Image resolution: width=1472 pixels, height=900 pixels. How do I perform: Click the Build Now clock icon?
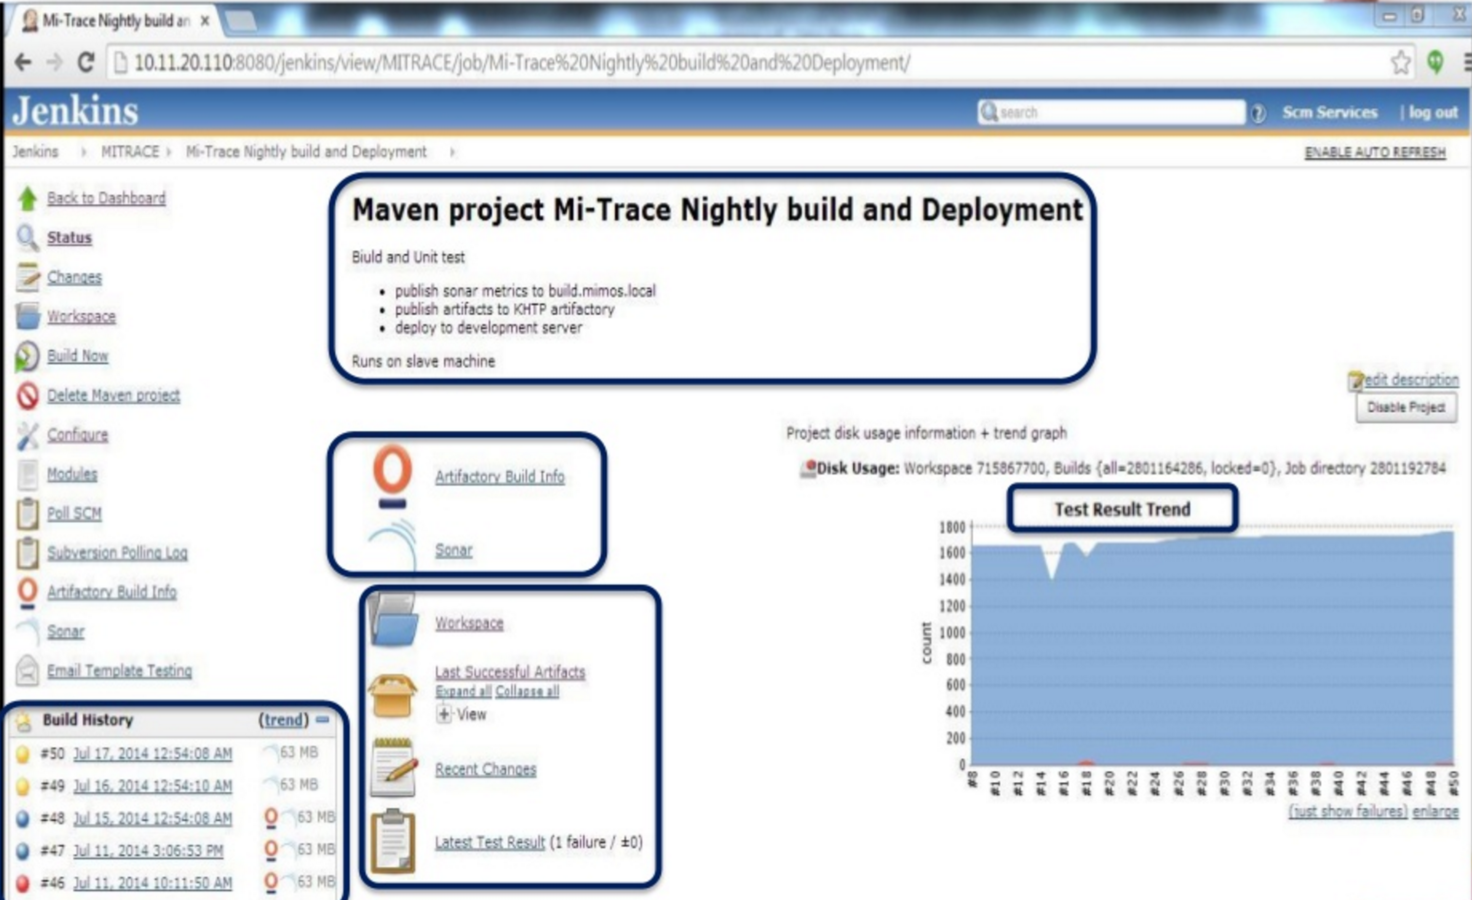coord(28,356)
